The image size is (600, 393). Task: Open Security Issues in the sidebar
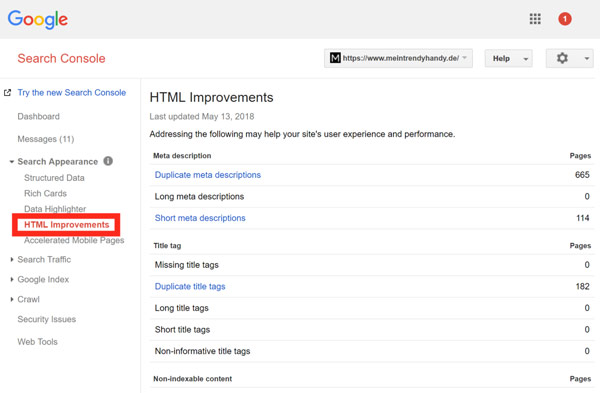point(47,319)
